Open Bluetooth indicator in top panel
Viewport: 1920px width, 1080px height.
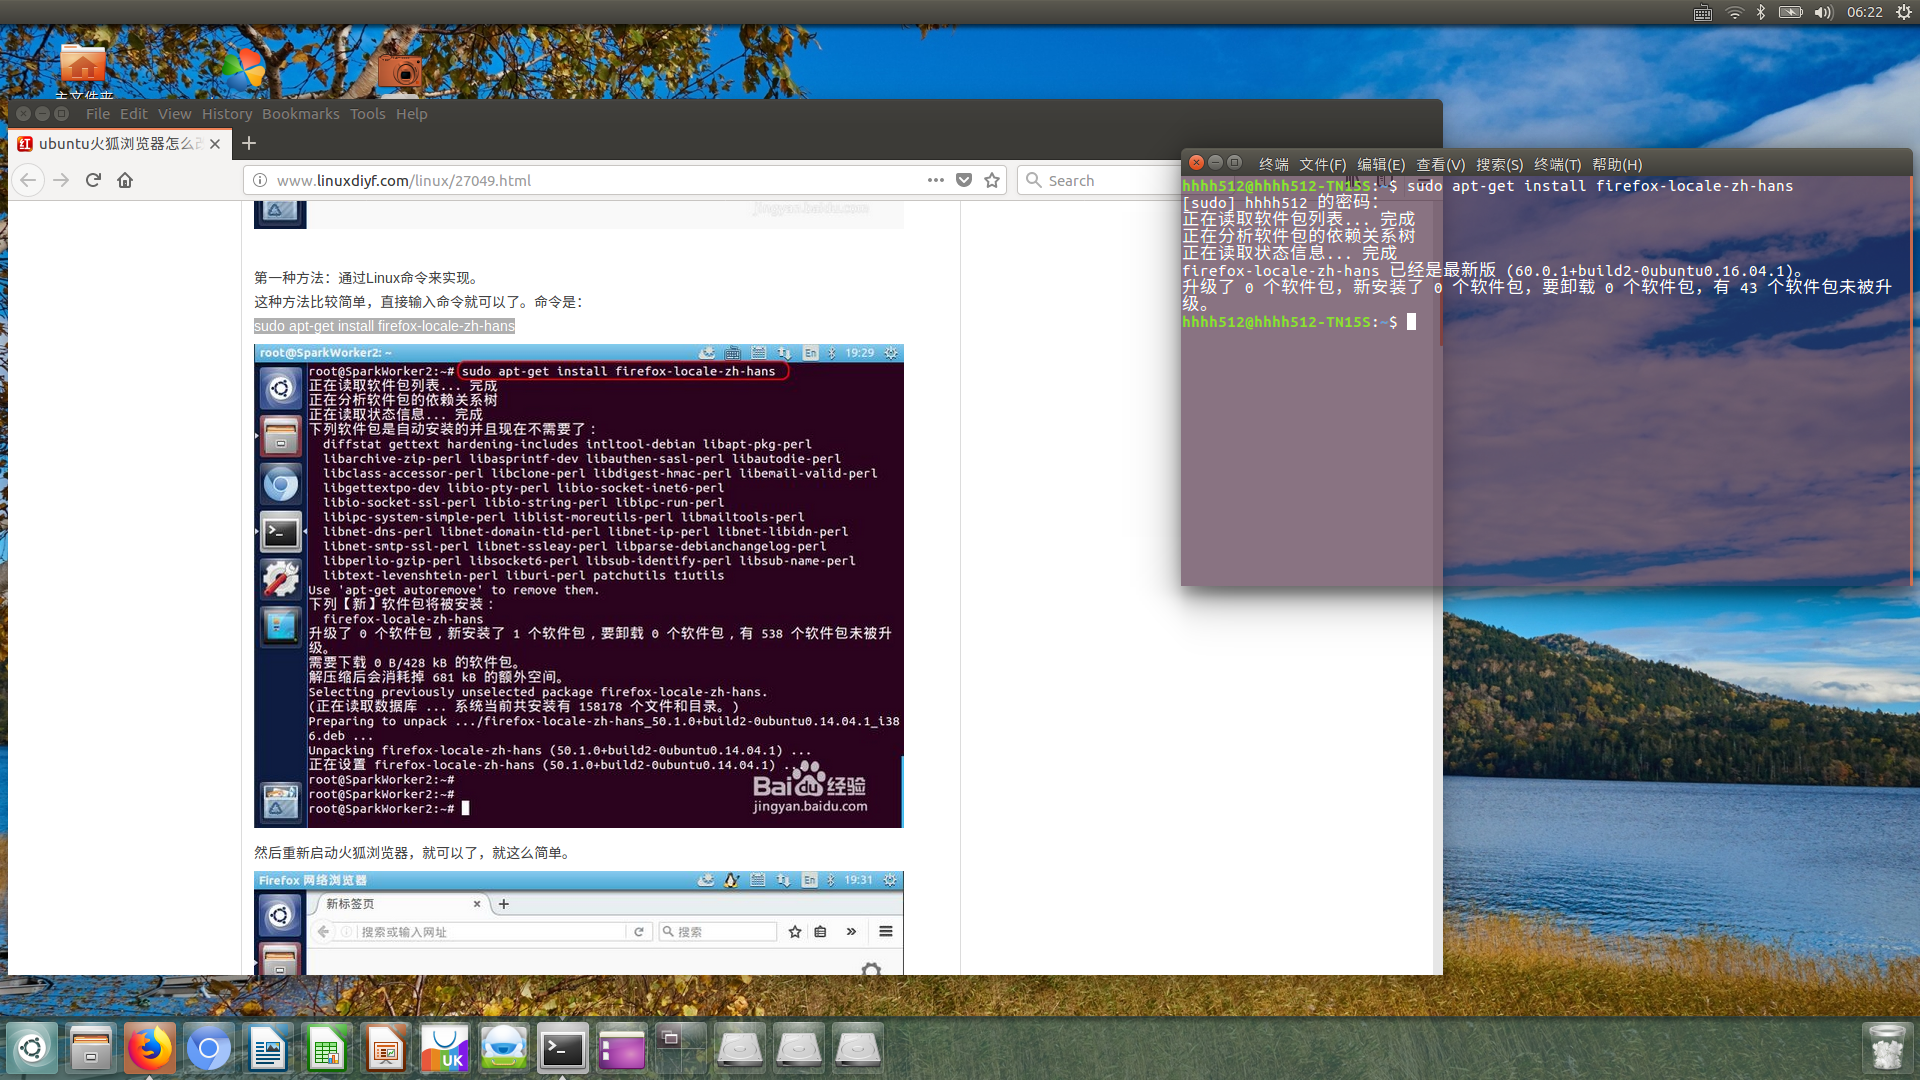point(1761,12)
